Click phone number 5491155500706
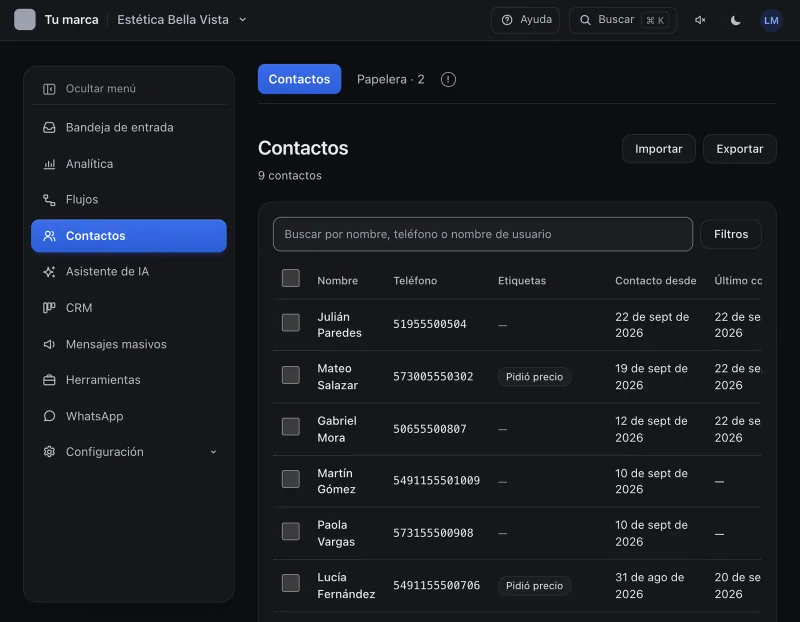The width and height of the screenshot is (800, 622). [436, 586]
